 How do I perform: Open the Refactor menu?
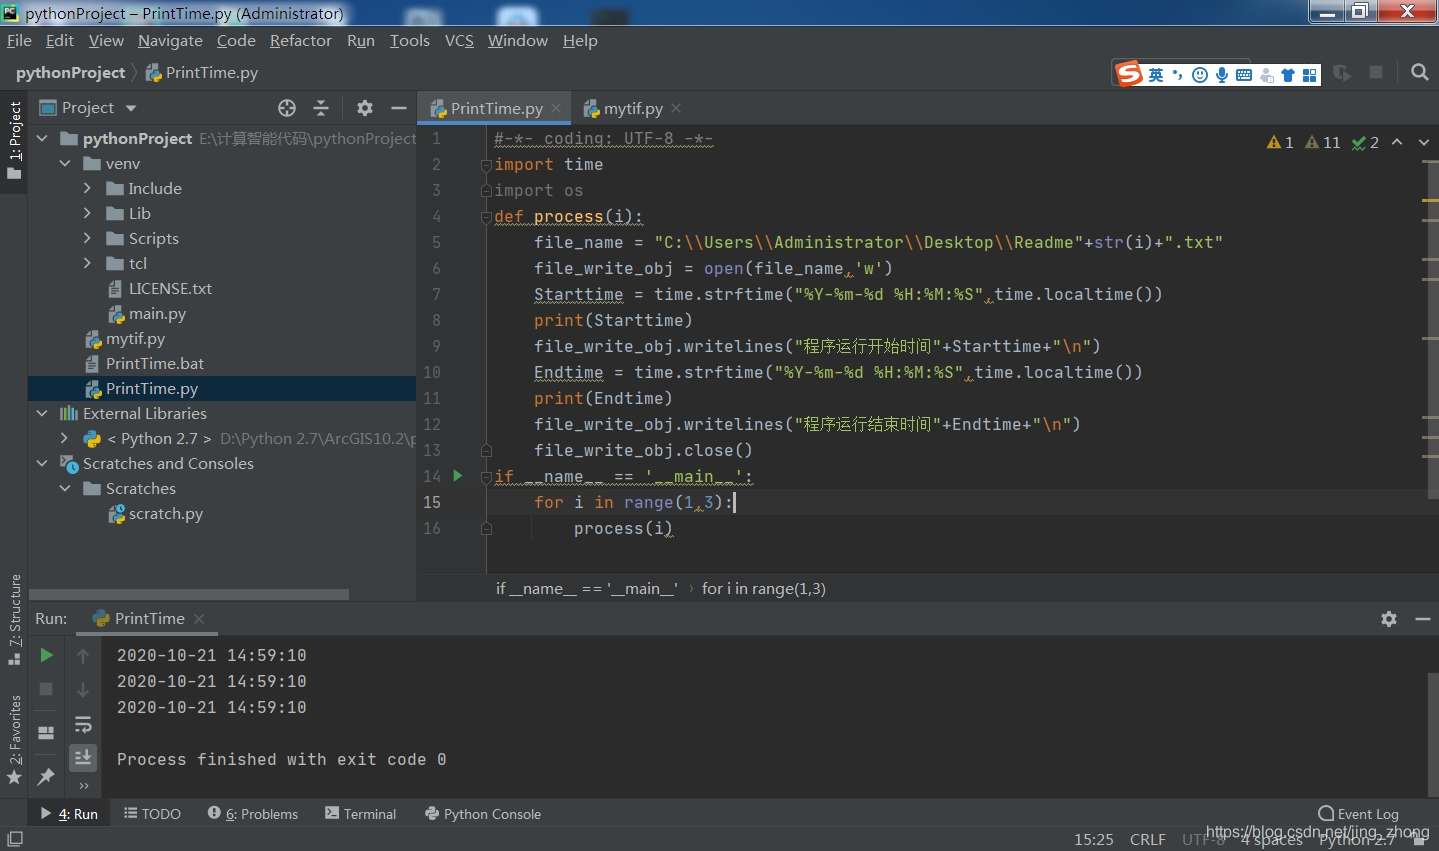(300, 40)
